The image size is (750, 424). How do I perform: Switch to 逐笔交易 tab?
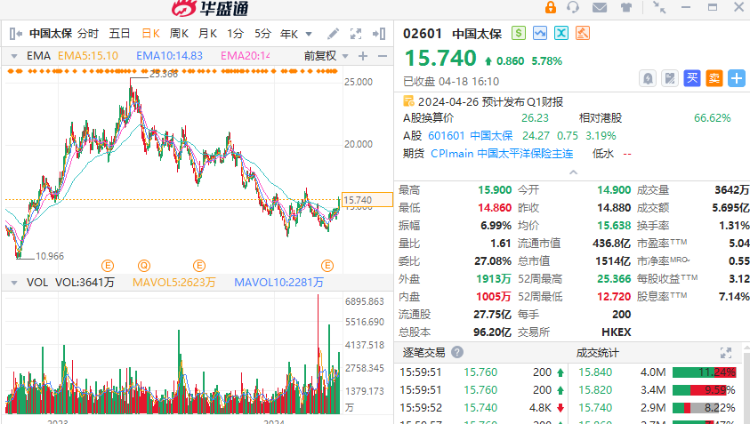coord(424,353)
